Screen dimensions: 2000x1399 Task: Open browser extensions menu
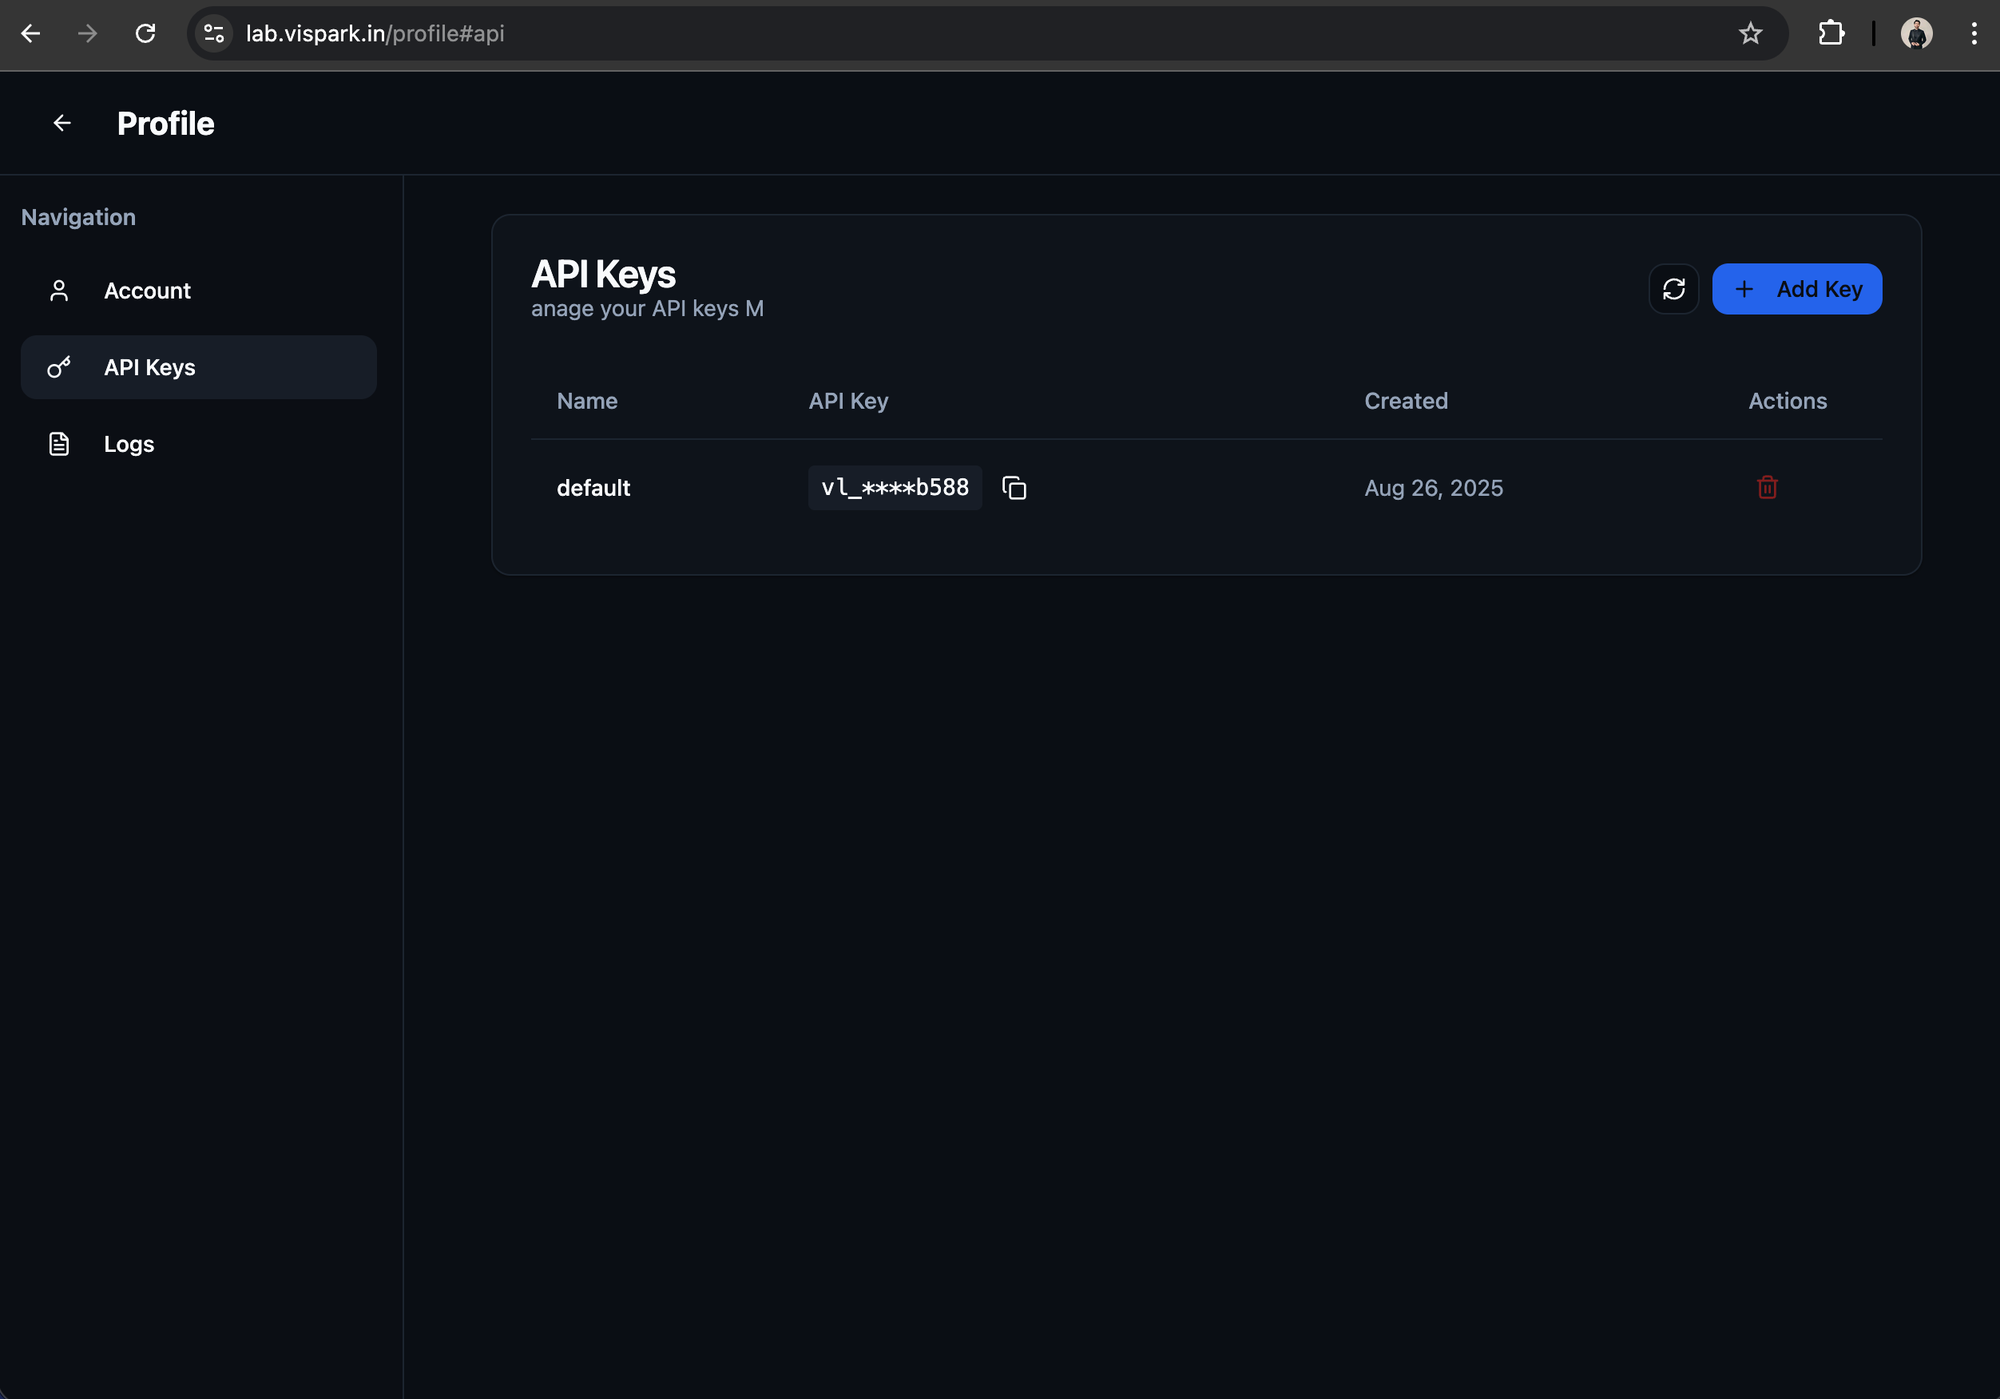click(1831, 33)
